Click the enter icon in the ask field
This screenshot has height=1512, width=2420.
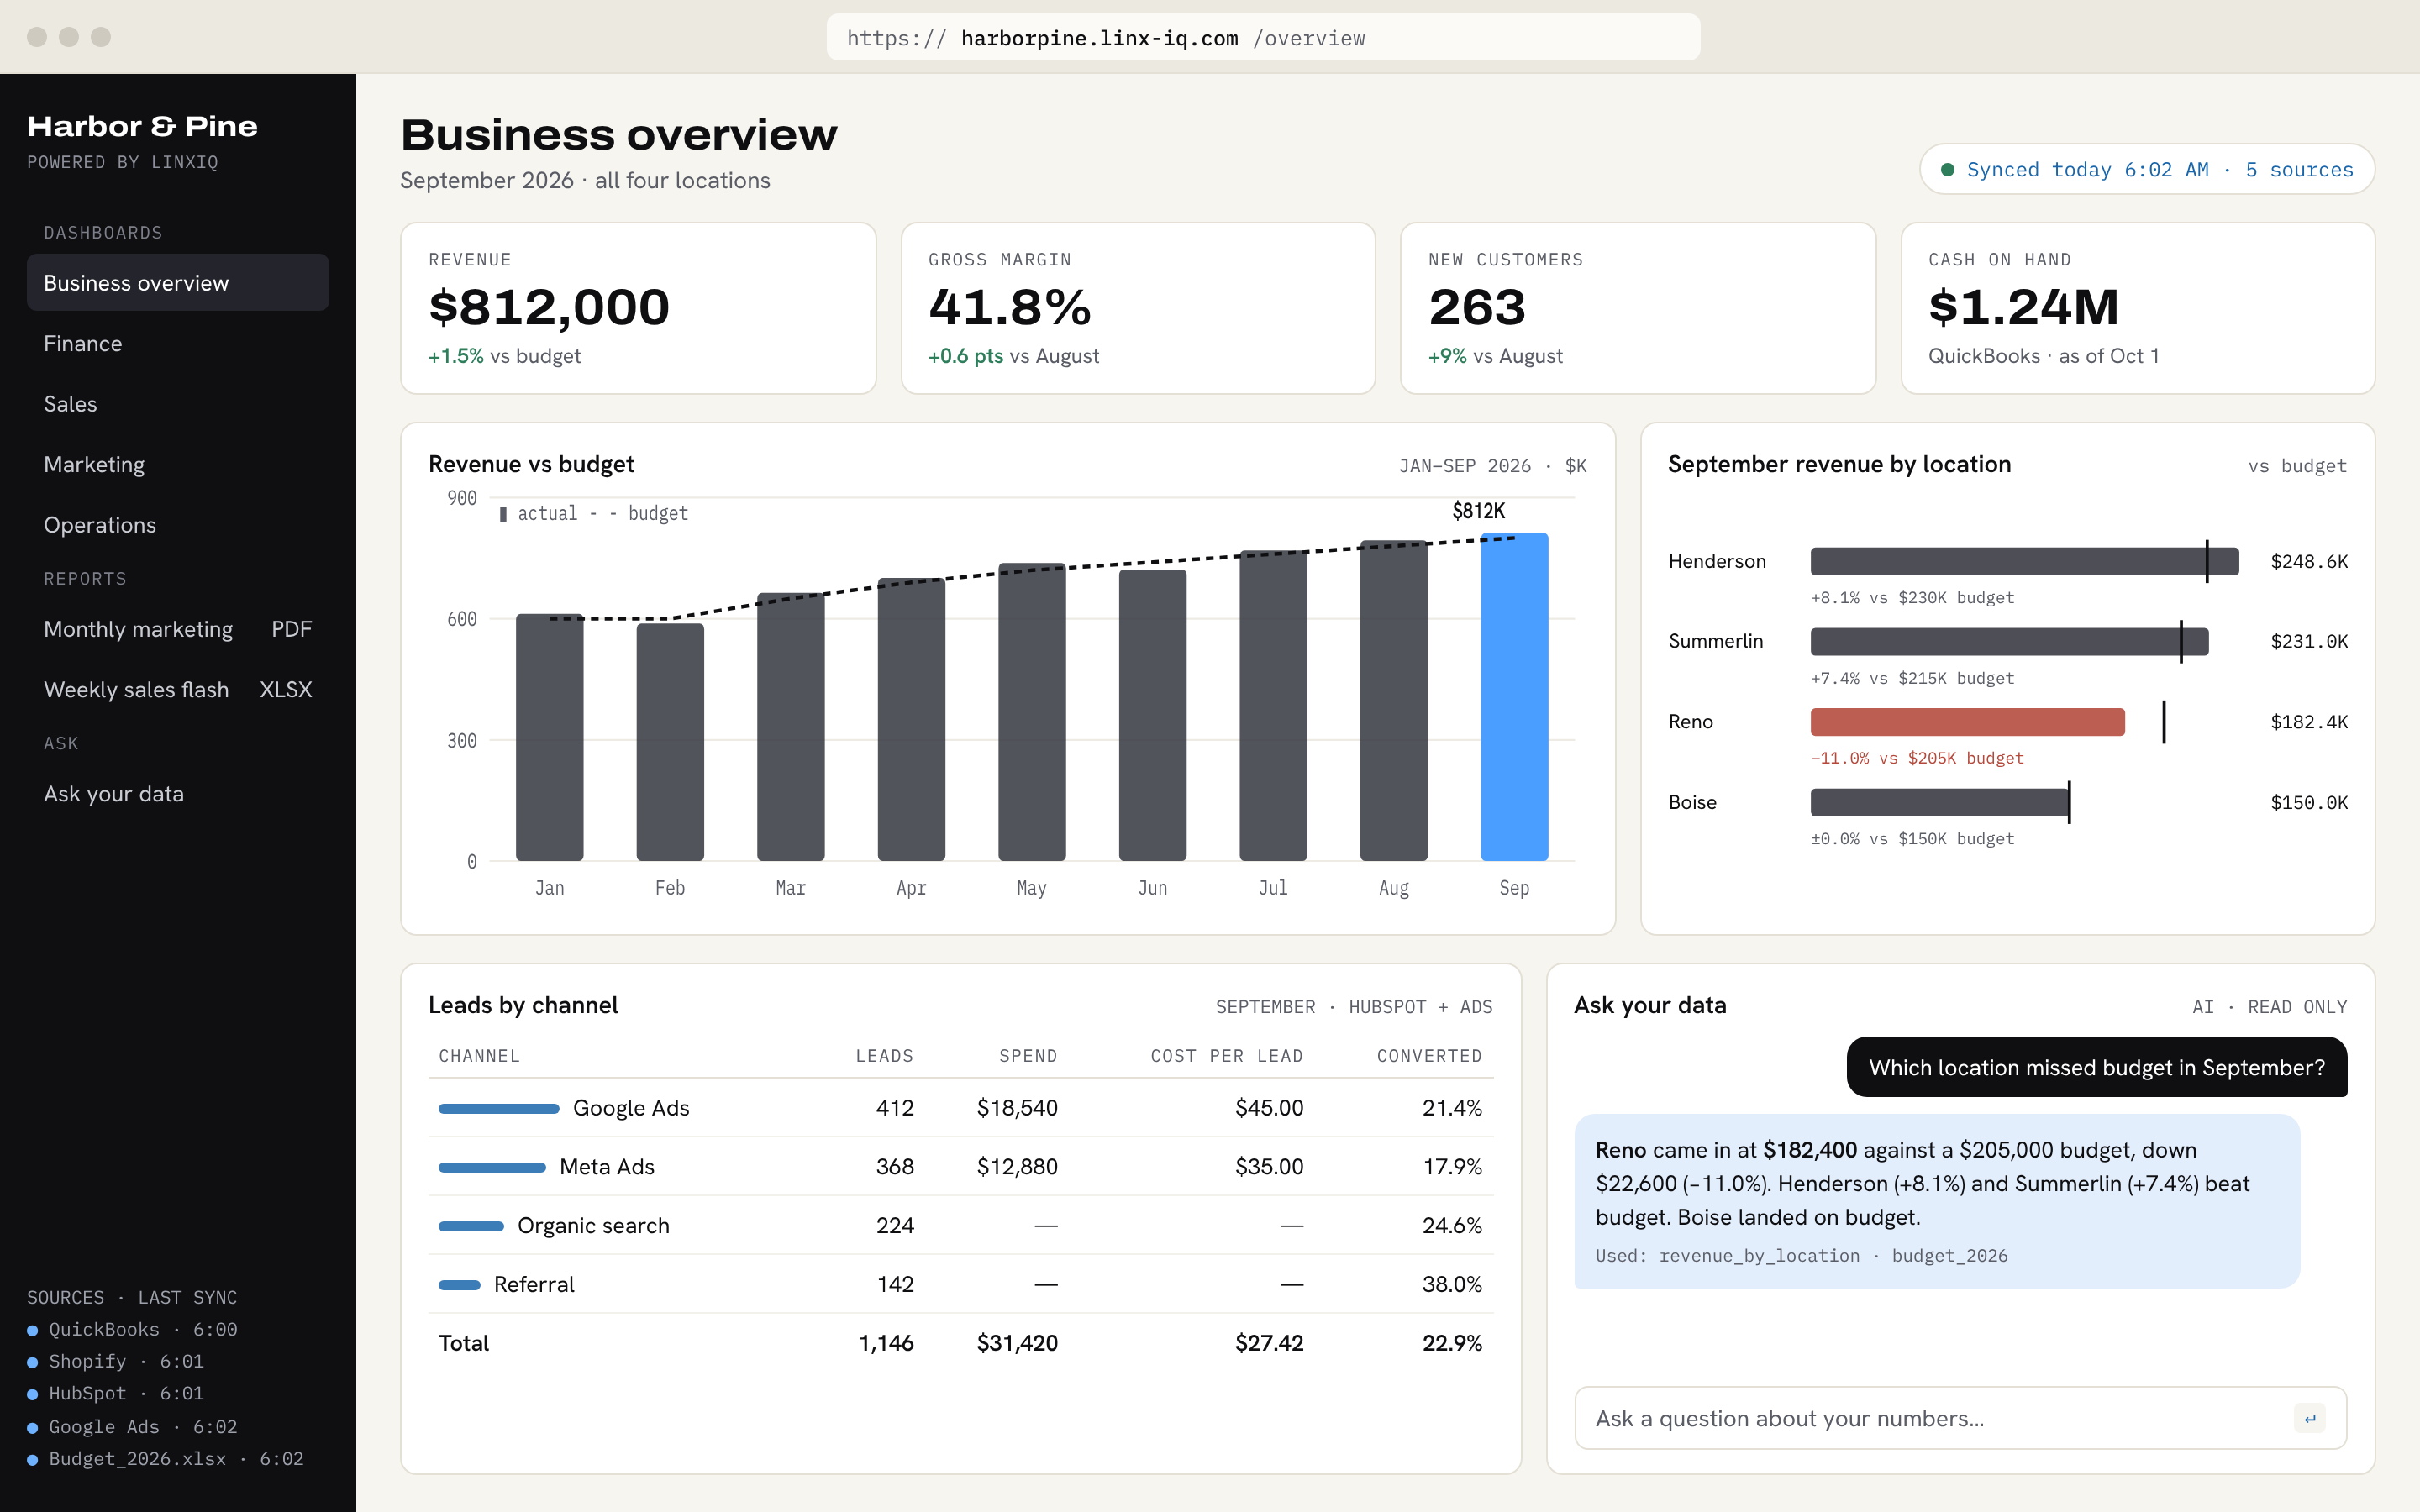click(2309, 1418)
